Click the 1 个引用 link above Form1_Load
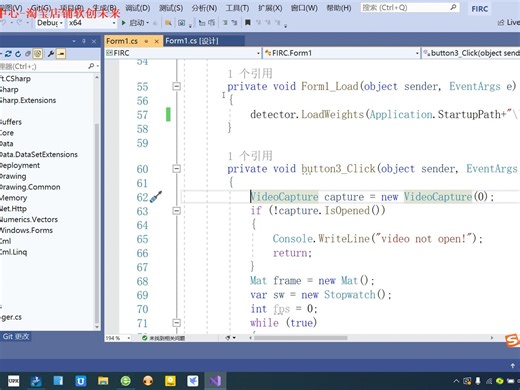 (x=250, y=73)
